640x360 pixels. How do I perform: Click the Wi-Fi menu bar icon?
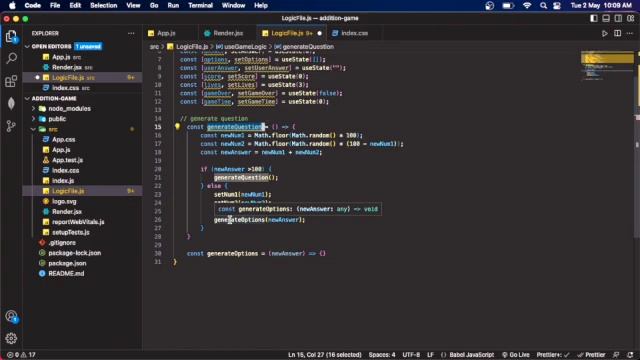click(x=527, y=6)
